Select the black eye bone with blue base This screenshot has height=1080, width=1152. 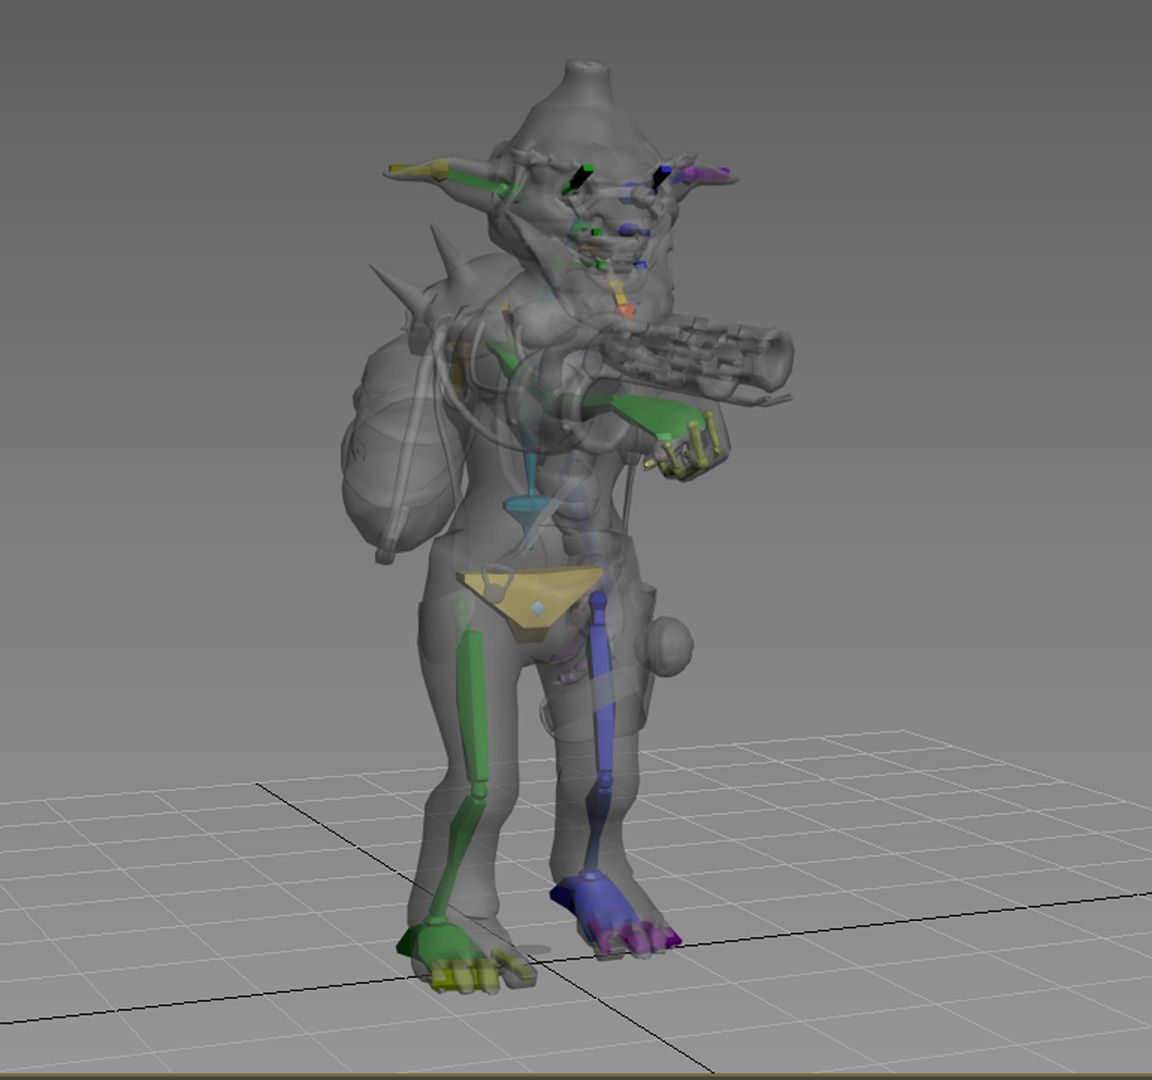click(x=660, y=177)
